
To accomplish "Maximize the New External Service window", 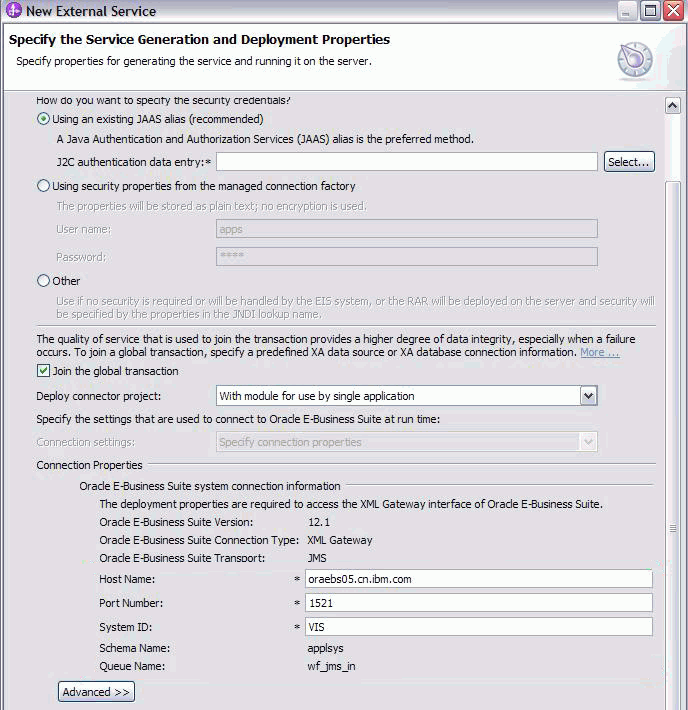I will (x=650, y=10).
